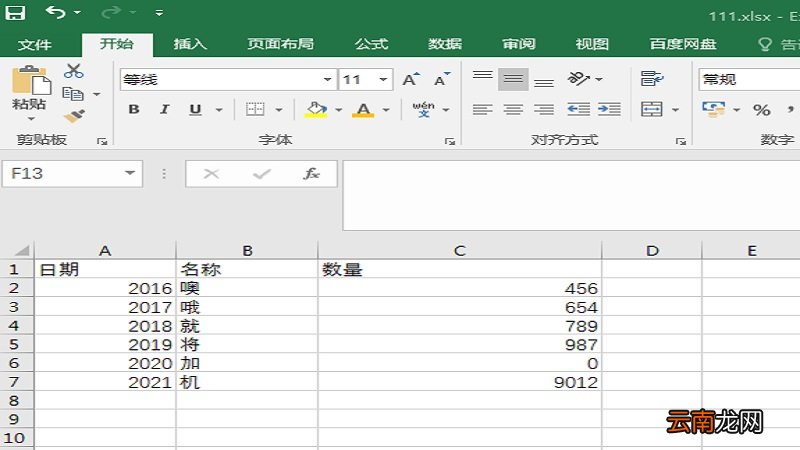Select cell containing 9012
800x450 pixels.
(x=460, y=382)
